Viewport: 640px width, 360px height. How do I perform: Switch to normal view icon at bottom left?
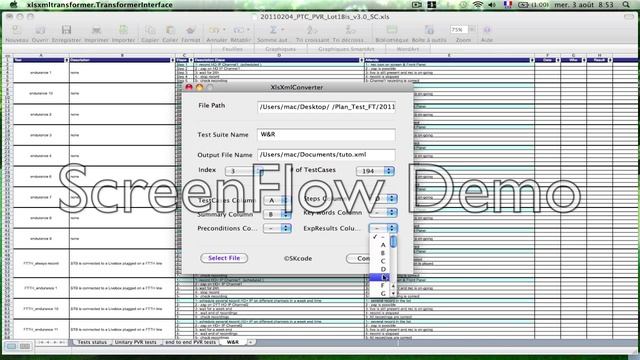pos(11,346)
